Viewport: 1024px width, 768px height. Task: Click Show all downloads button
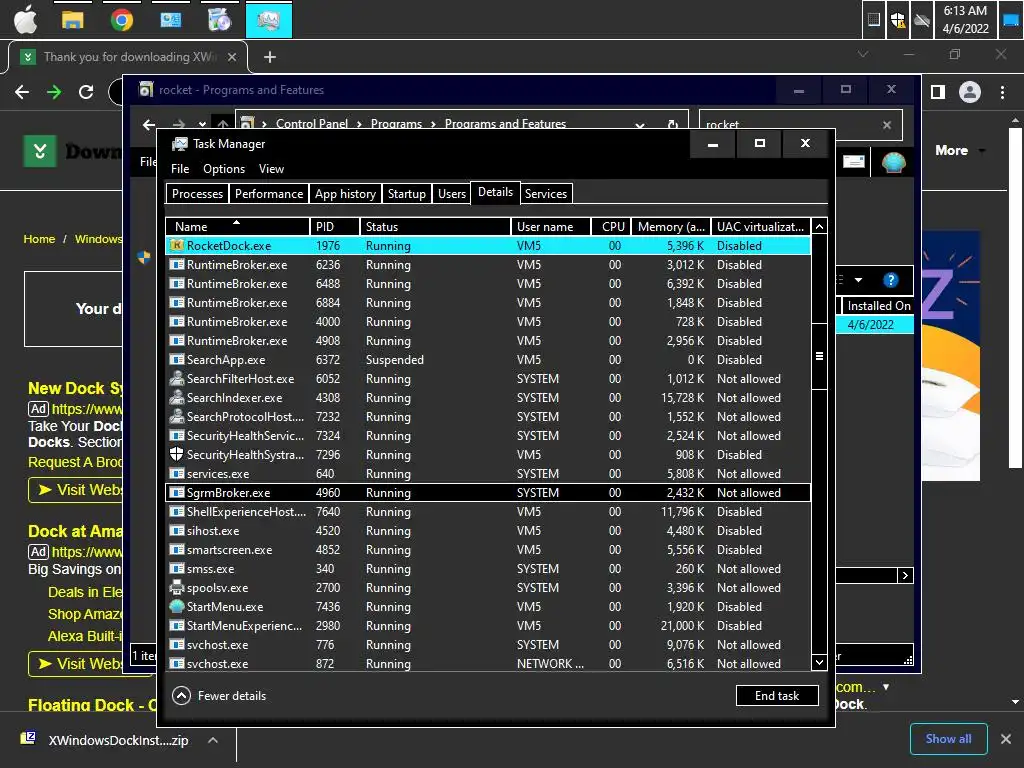948,739
